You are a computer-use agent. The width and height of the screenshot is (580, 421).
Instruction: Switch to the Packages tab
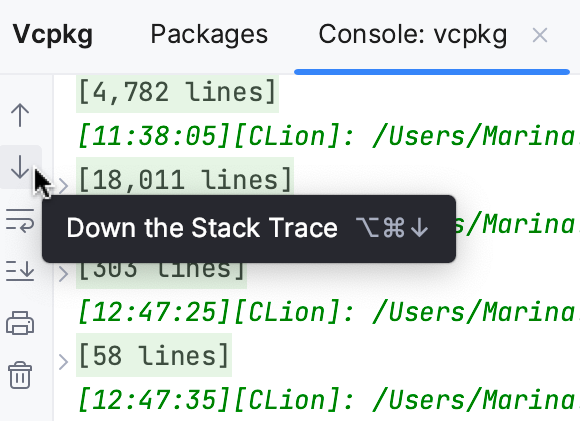pos(209,34)
